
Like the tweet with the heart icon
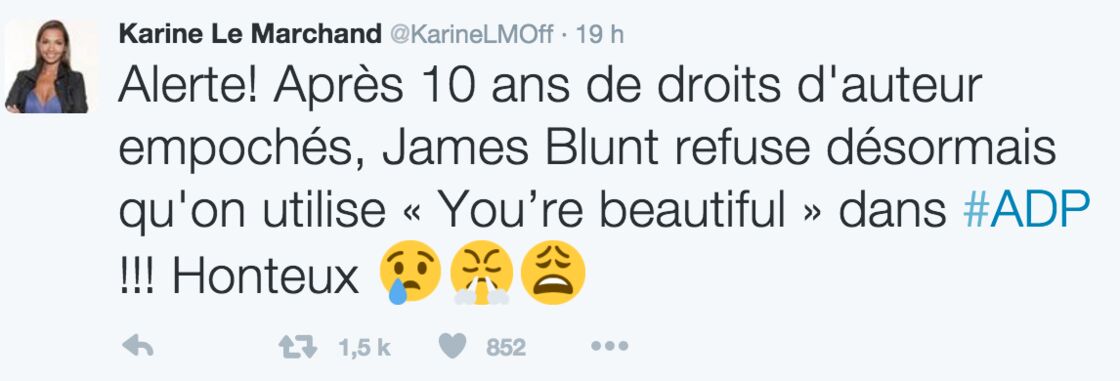pos(451,347)
